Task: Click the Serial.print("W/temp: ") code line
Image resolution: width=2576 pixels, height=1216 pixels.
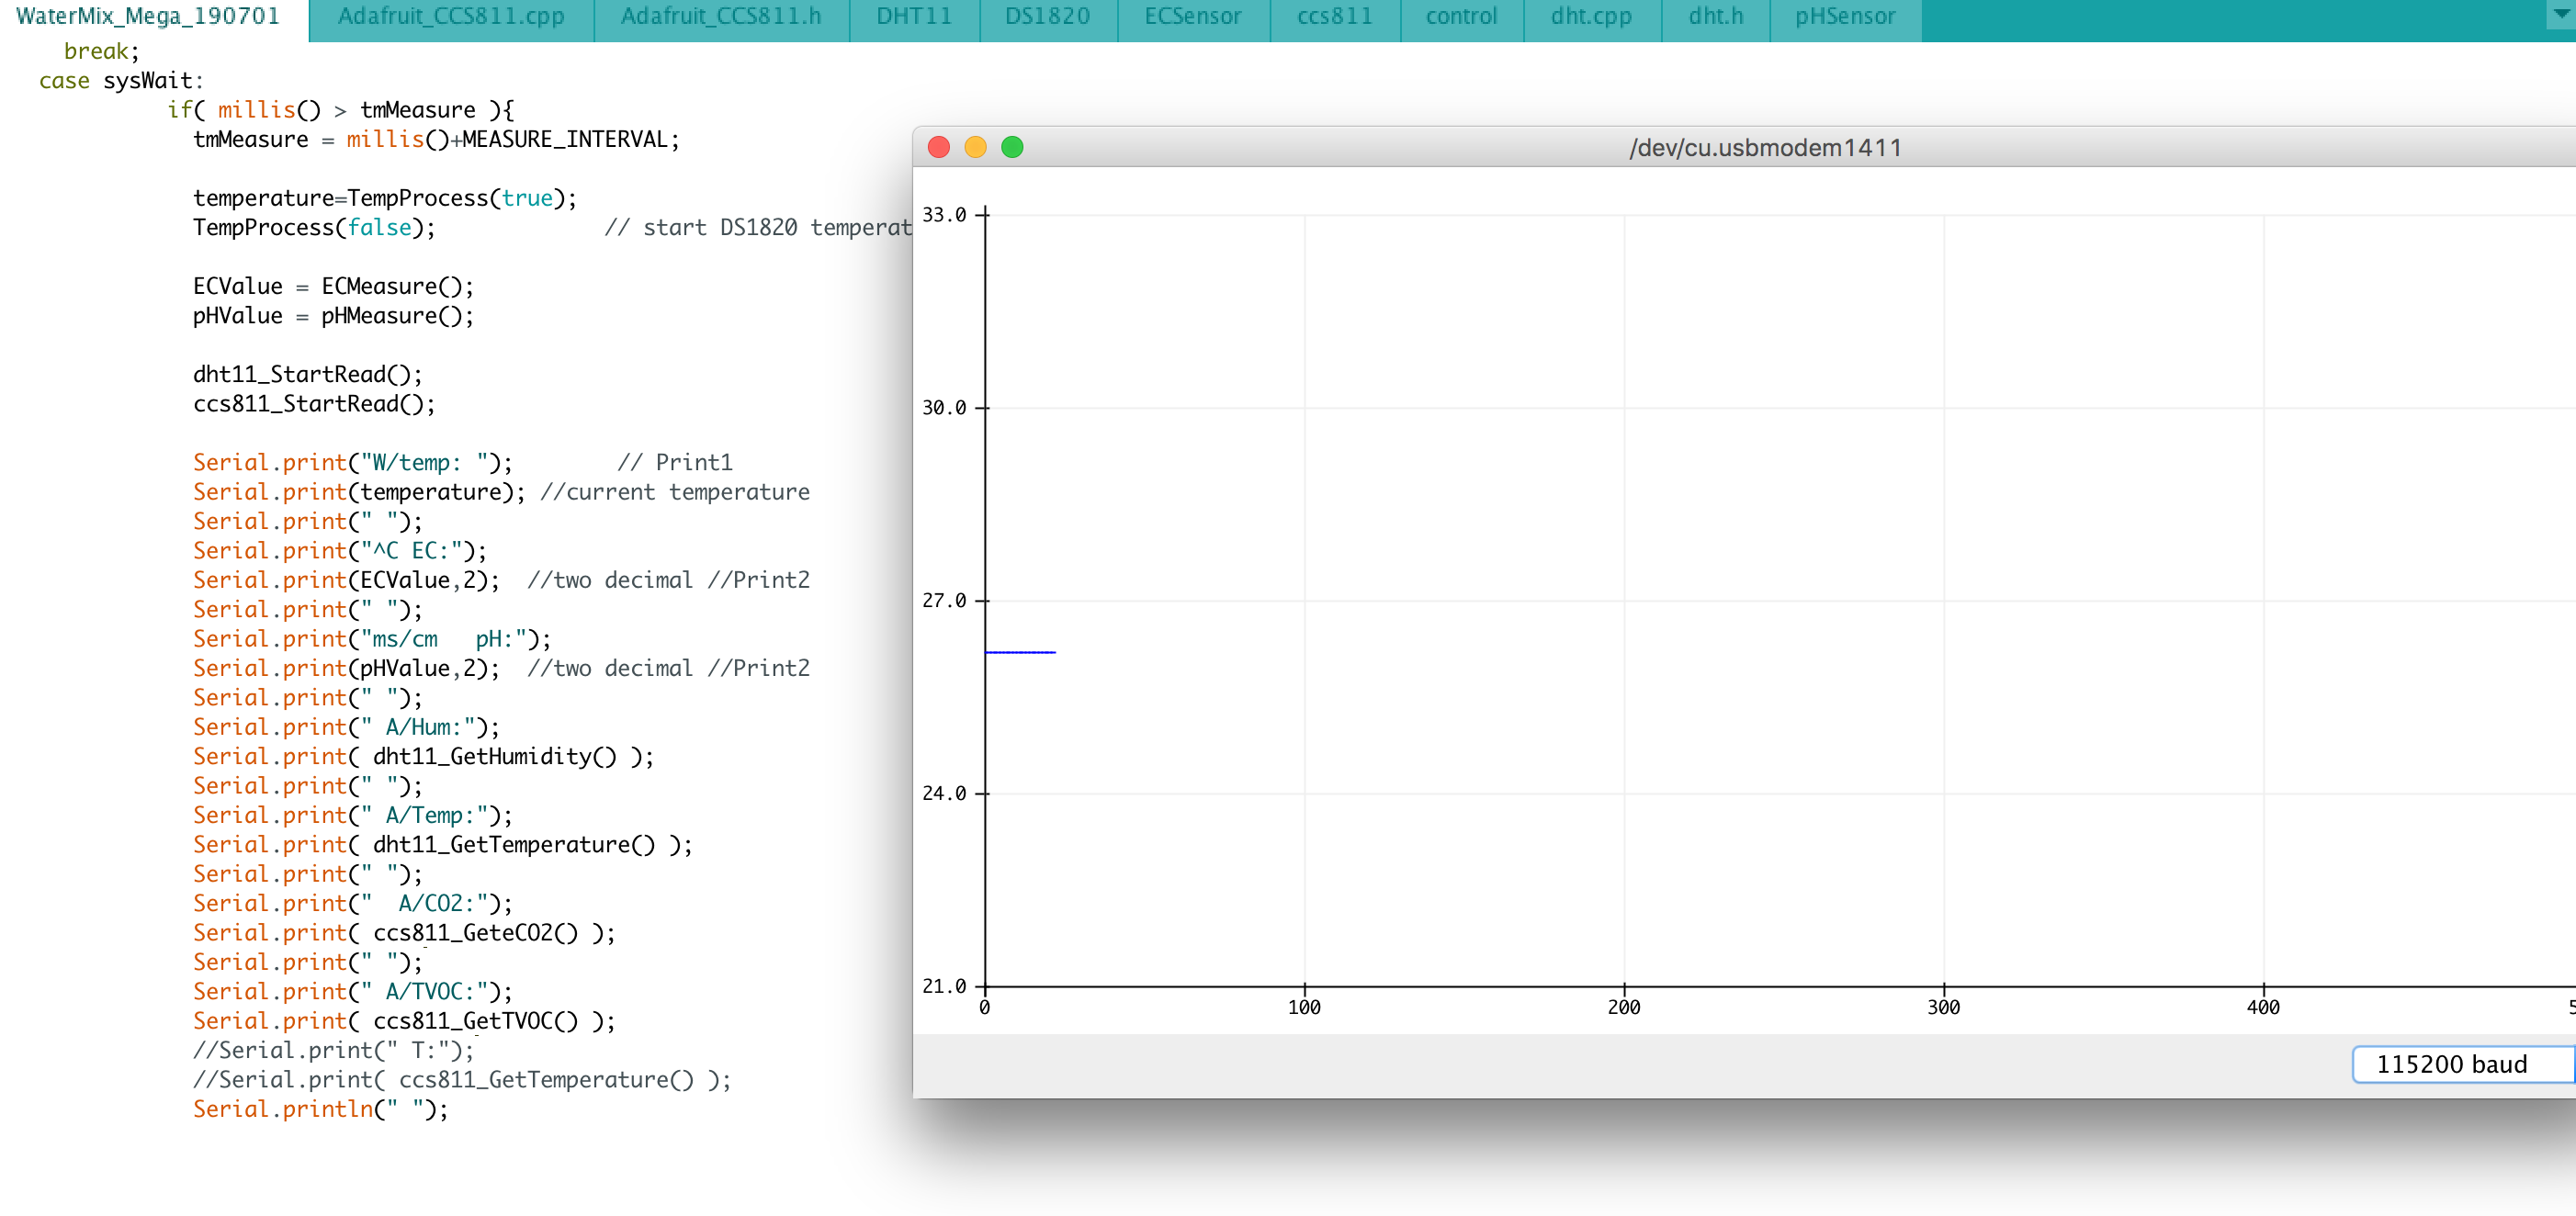Action: click(x=350, y=462)
